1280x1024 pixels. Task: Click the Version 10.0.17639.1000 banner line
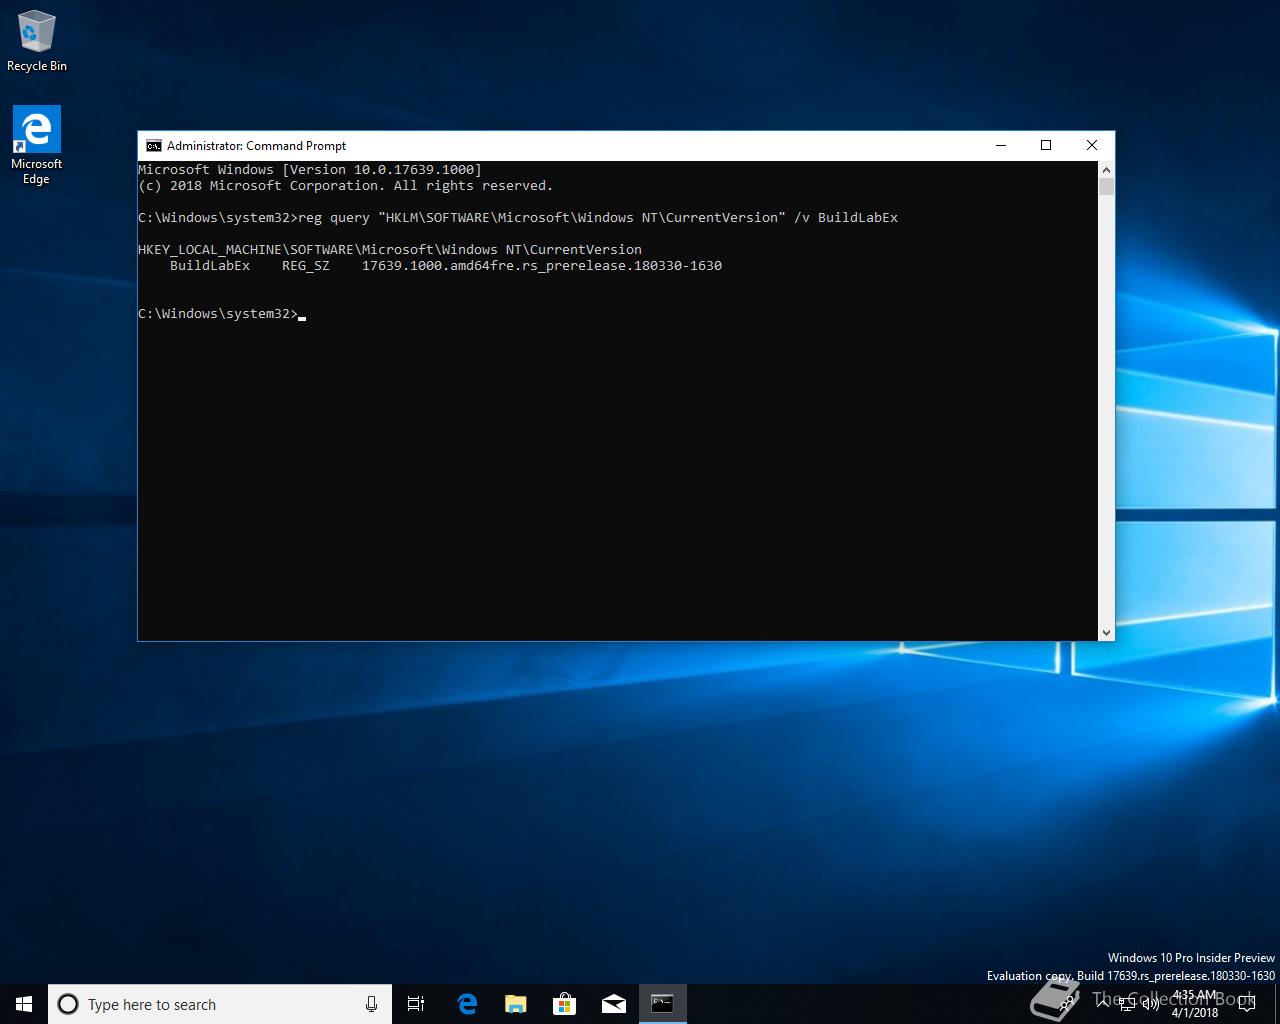[310, 170]
